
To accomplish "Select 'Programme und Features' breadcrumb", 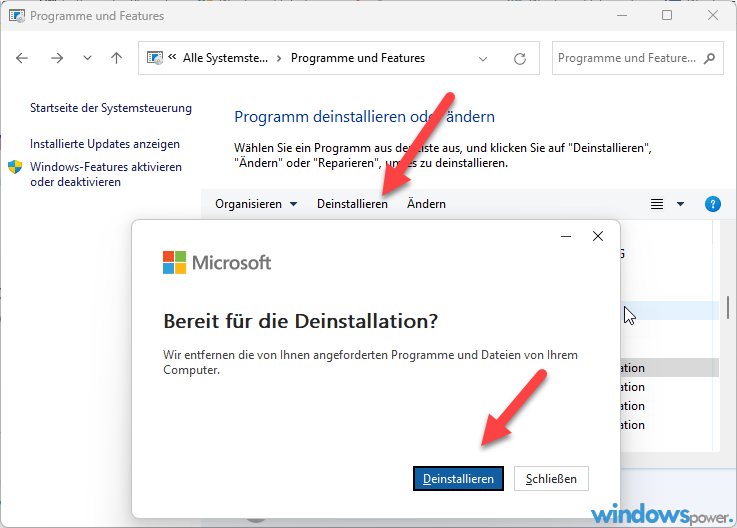I will [358, 58].
